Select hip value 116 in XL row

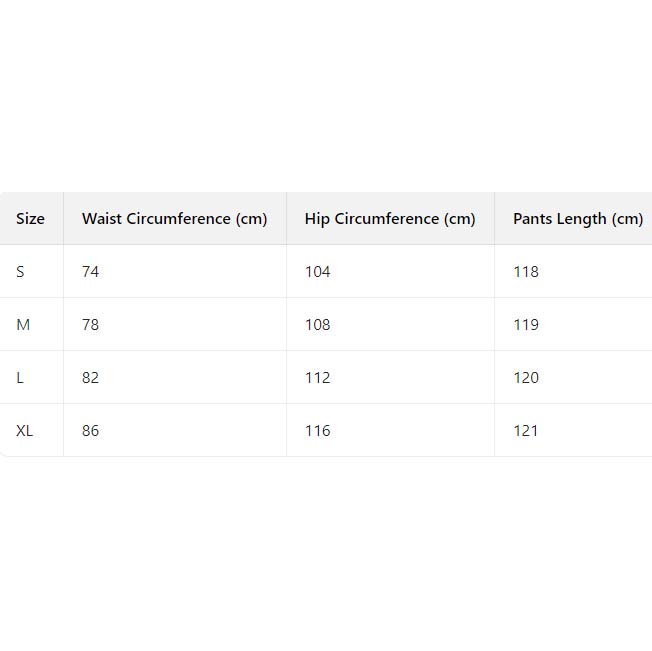[x=318, y=431]
